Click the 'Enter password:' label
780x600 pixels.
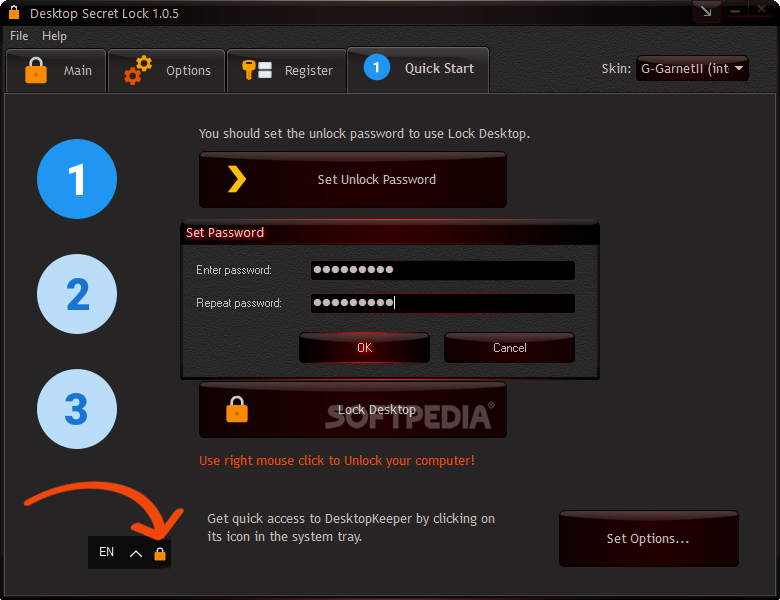[x=234, y=270]
